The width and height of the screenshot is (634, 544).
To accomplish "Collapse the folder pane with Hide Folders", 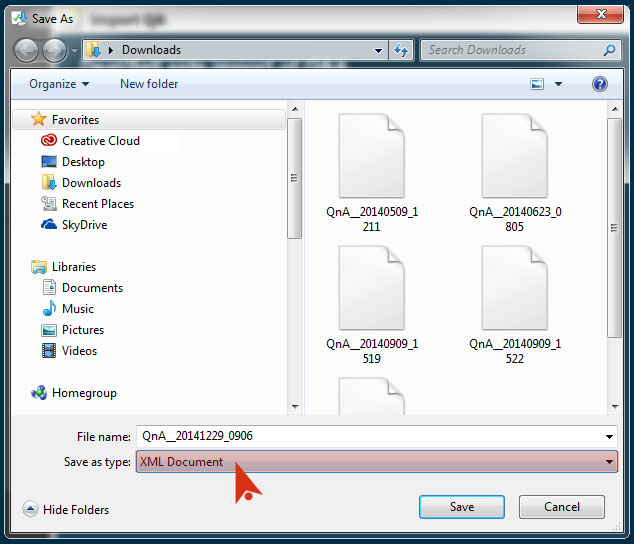I will 66,509.
